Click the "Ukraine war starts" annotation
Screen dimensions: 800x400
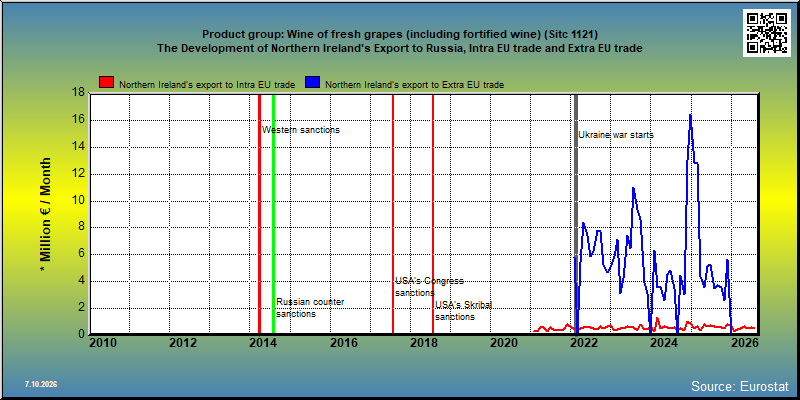pyautogui.click(x=616, y=135)
